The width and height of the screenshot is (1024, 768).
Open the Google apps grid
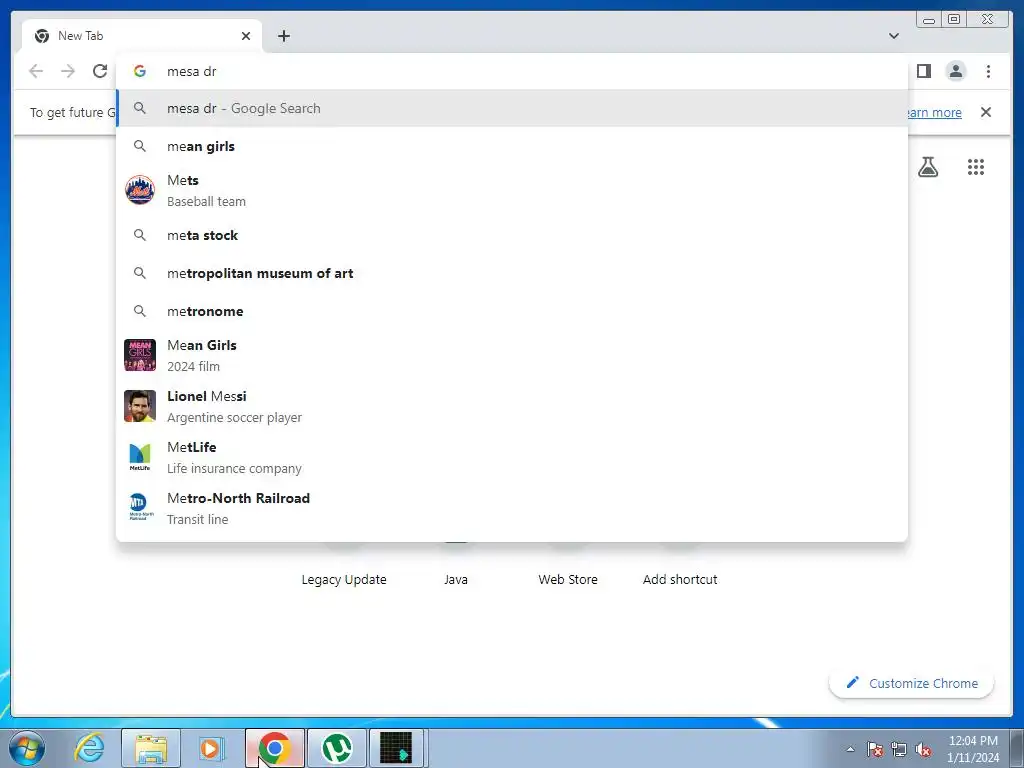tap(976, 167)
